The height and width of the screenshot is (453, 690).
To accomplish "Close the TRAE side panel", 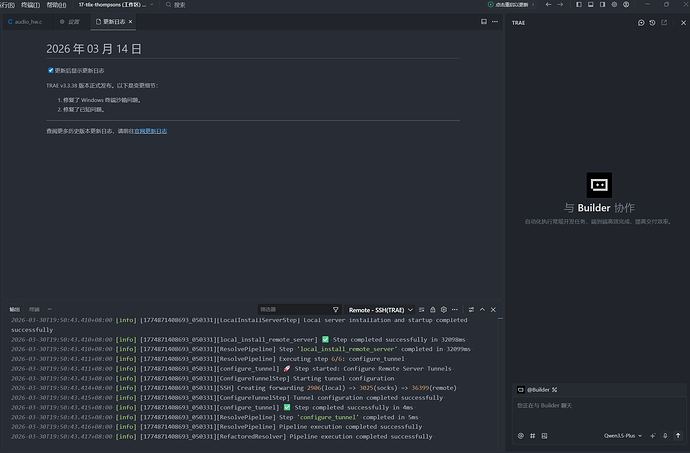I will [x=683, y=23].
